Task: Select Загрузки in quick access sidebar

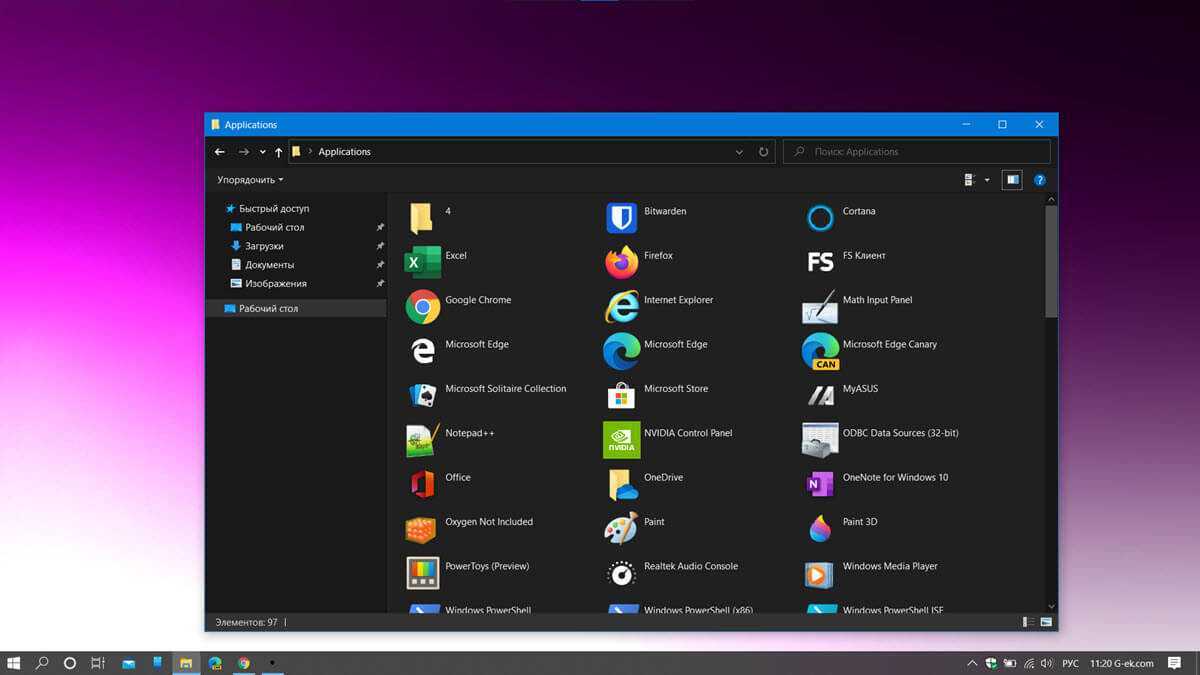Action: (264, 246)
